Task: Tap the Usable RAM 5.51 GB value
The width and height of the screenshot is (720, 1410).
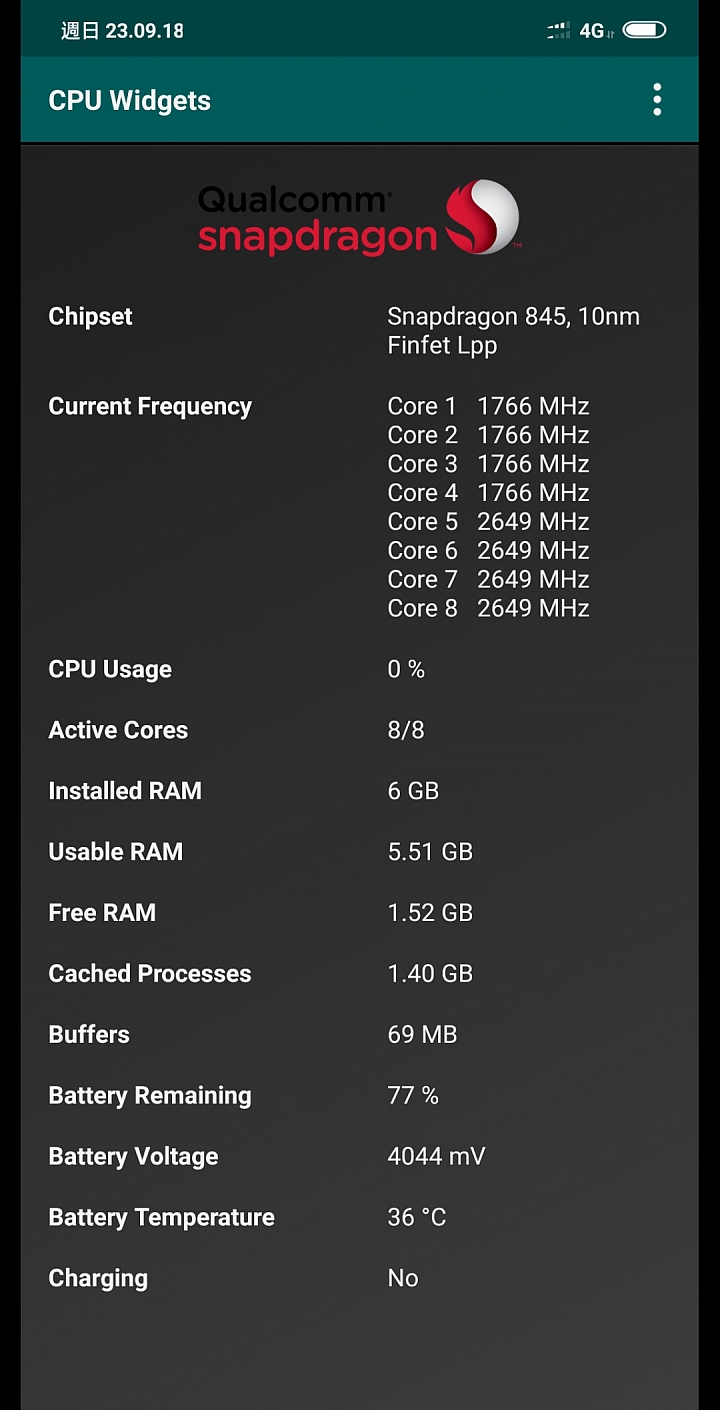Action: pos(430,852)
